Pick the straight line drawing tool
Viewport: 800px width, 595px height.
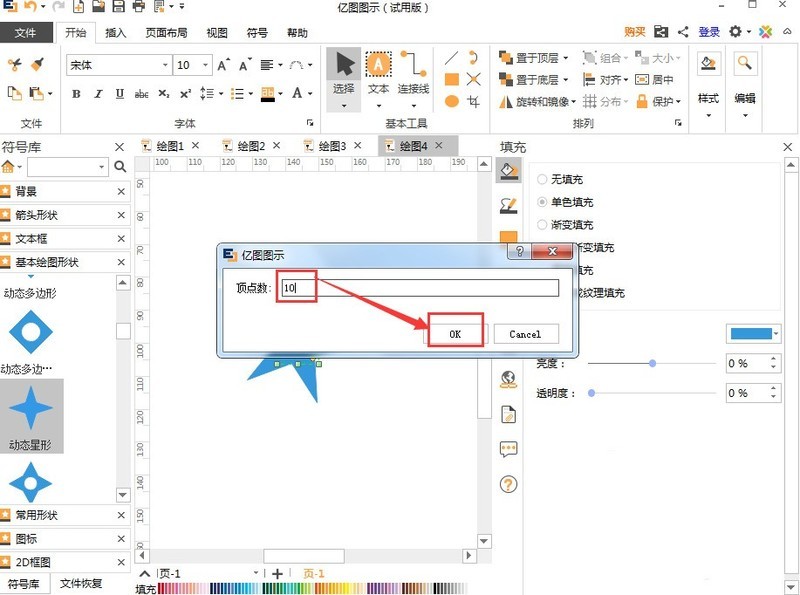tap(451, 58)
